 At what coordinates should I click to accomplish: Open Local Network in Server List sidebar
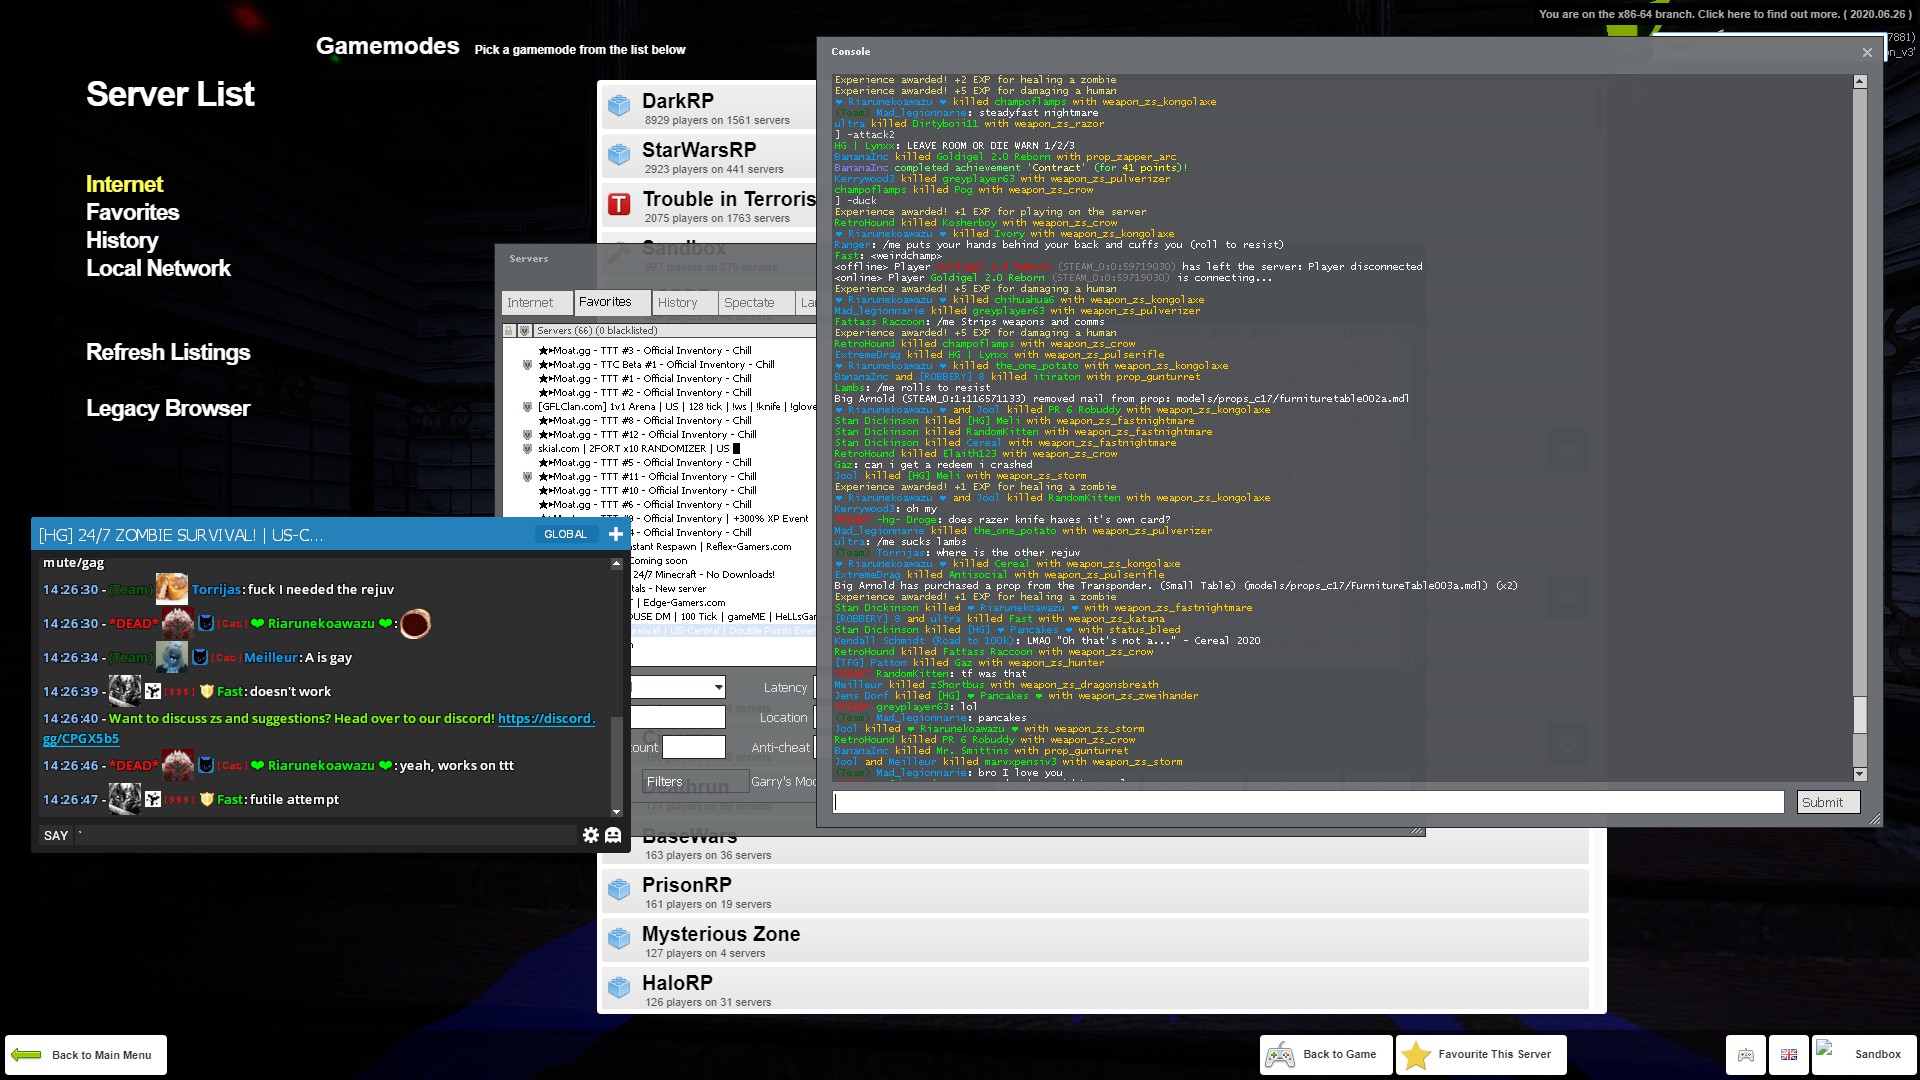point(158,268)
